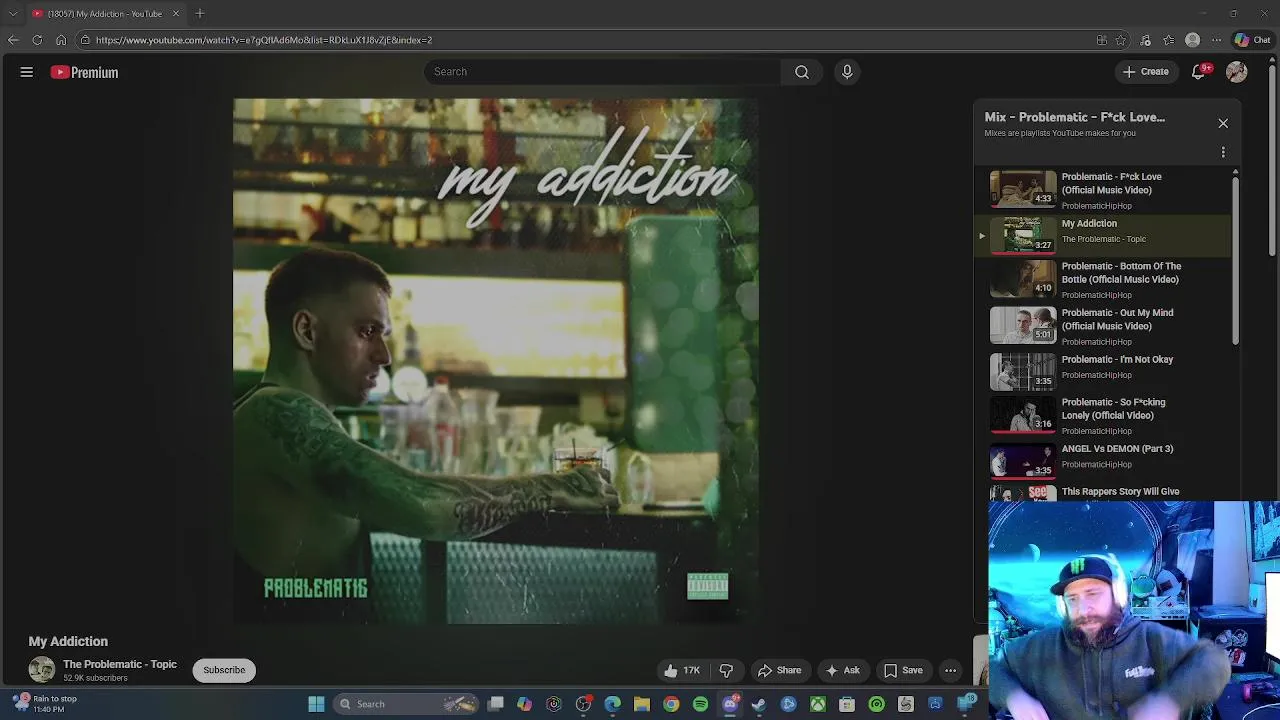Image resolution: width=1280 pixels, height=720 pixels.
Task: Open a new browser tab
Action: 200,13
